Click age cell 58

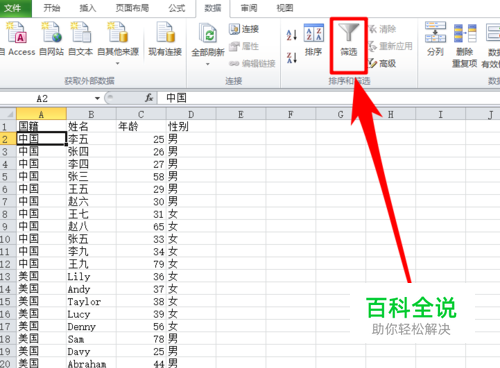coord(141,176)
